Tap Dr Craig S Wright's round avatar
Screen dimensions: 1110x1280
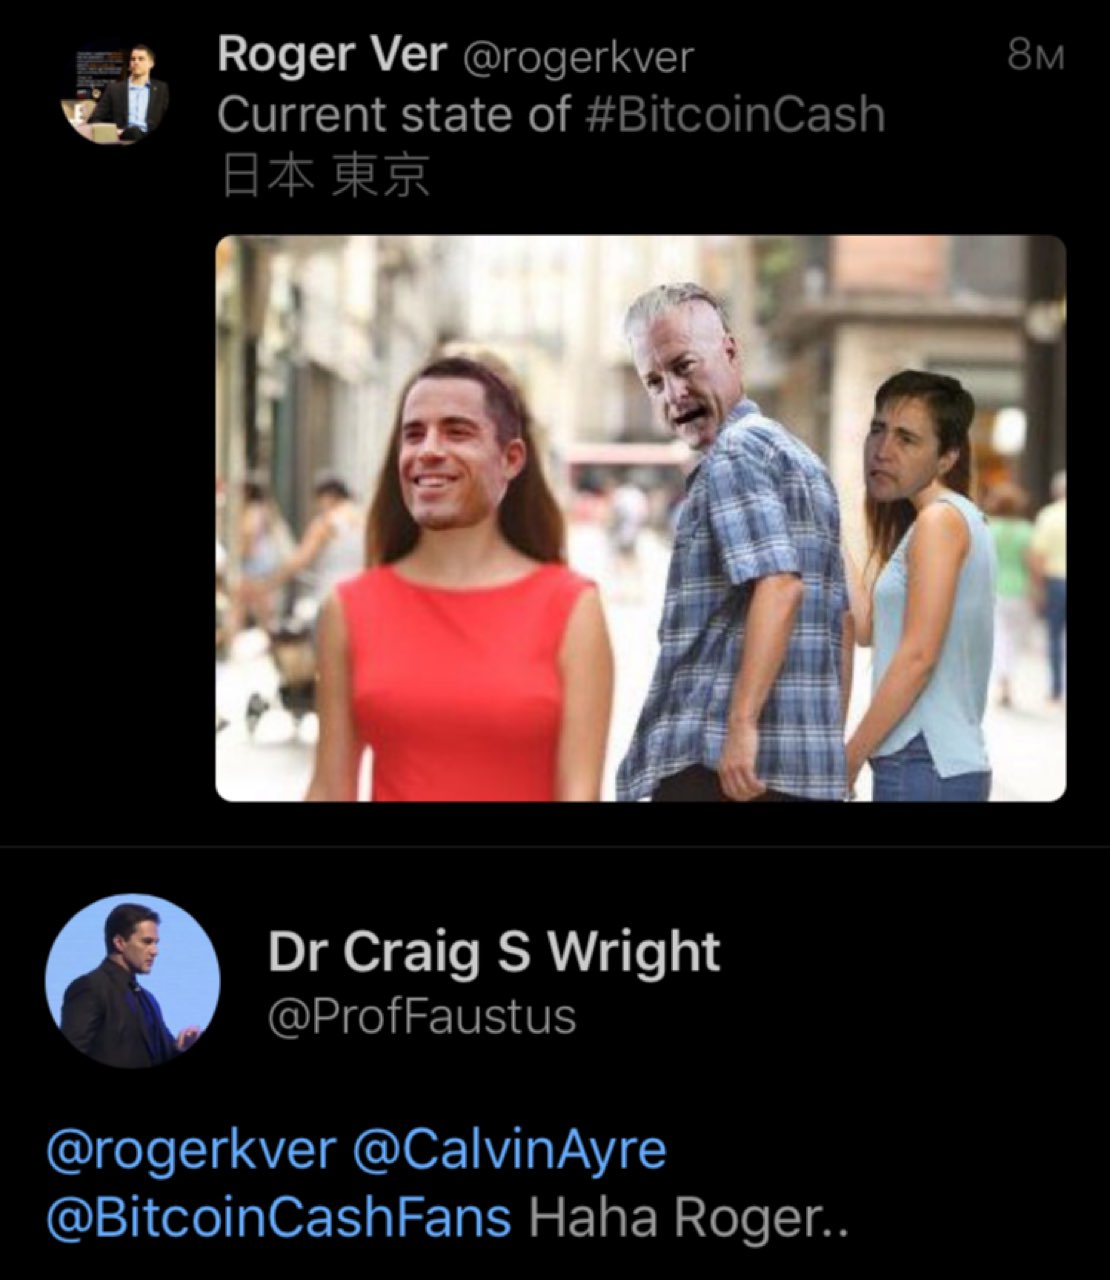(132, 981)
